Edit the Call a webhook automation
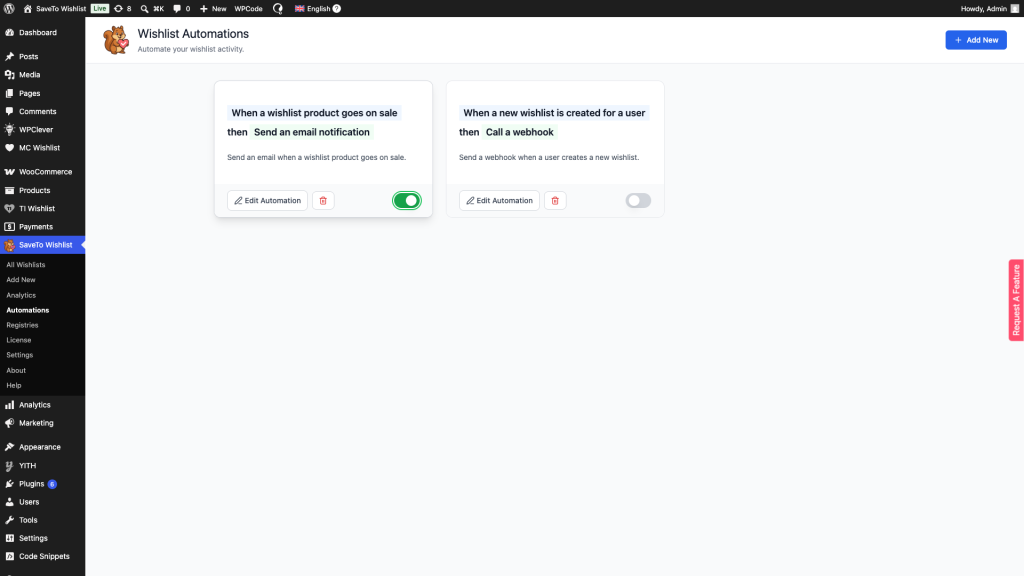The width and height of the screenshot is (1024, 576). (499, 200)
